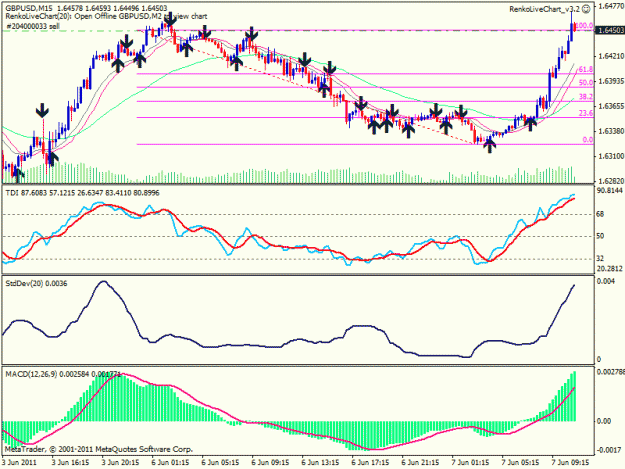The image size is (625, 469).
Task: Click the 0.002788 MACD scale value
Action: [610, 372]
